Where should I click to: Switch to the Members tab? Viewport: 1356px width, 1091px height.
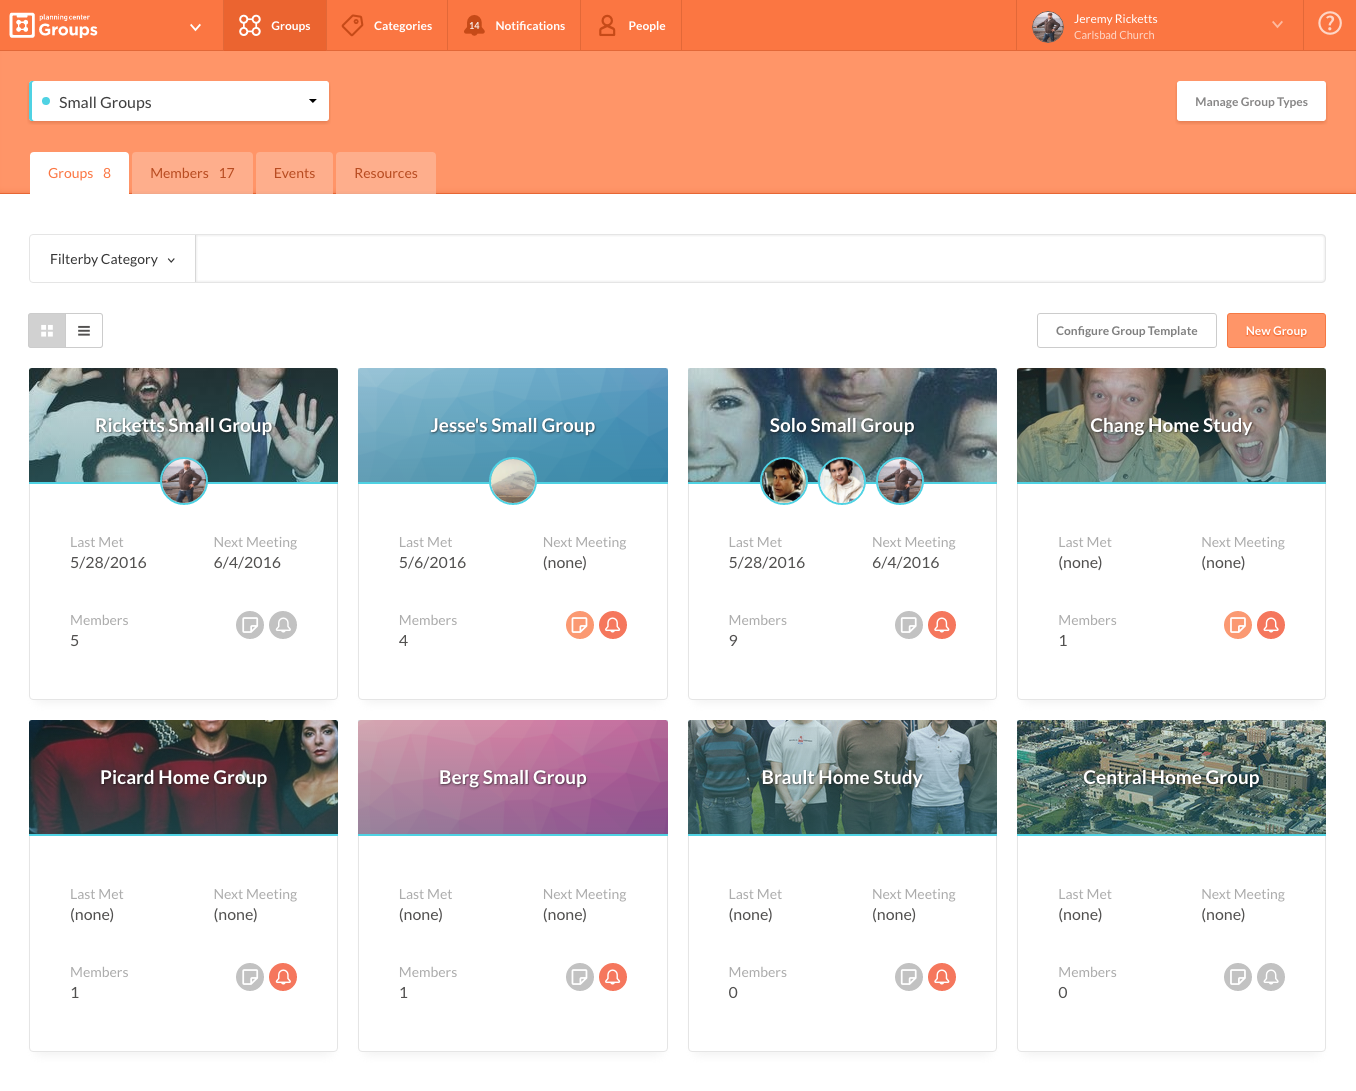192,172
